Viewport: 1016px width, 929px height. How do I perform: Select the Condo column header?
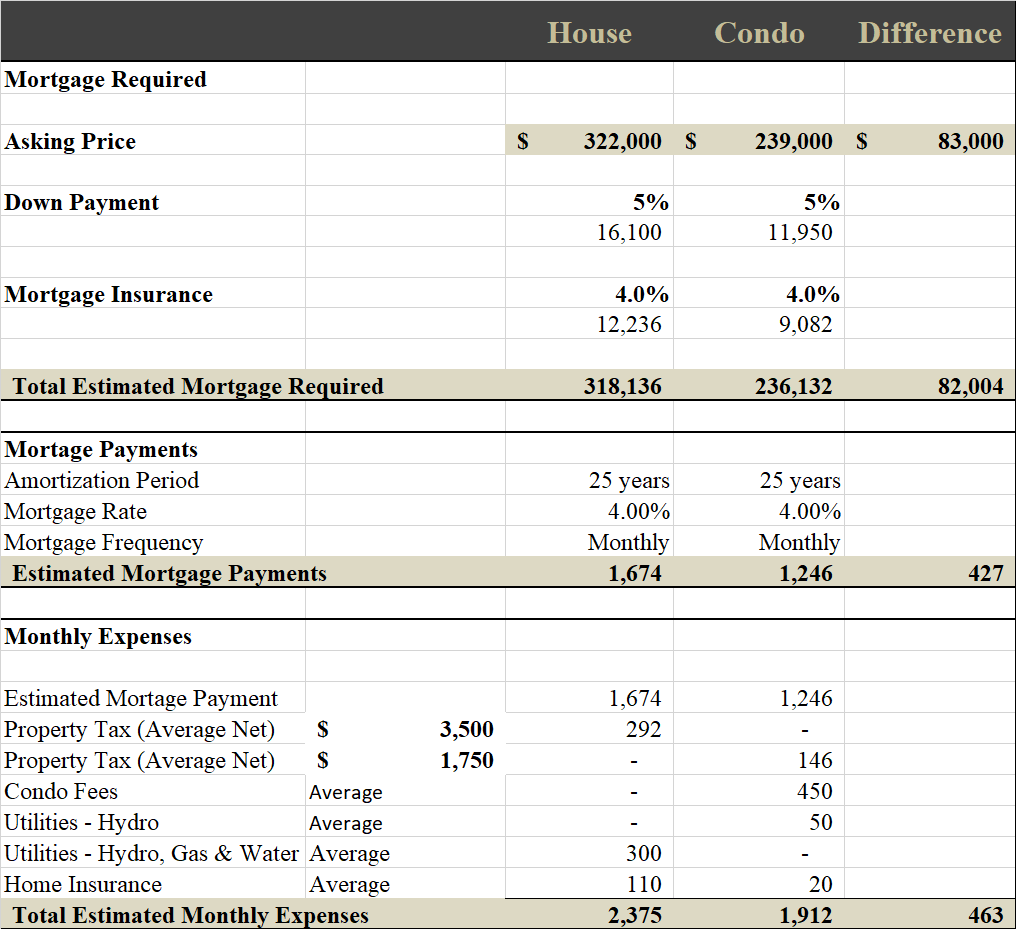pyautogui.click(x=759, y=33)
